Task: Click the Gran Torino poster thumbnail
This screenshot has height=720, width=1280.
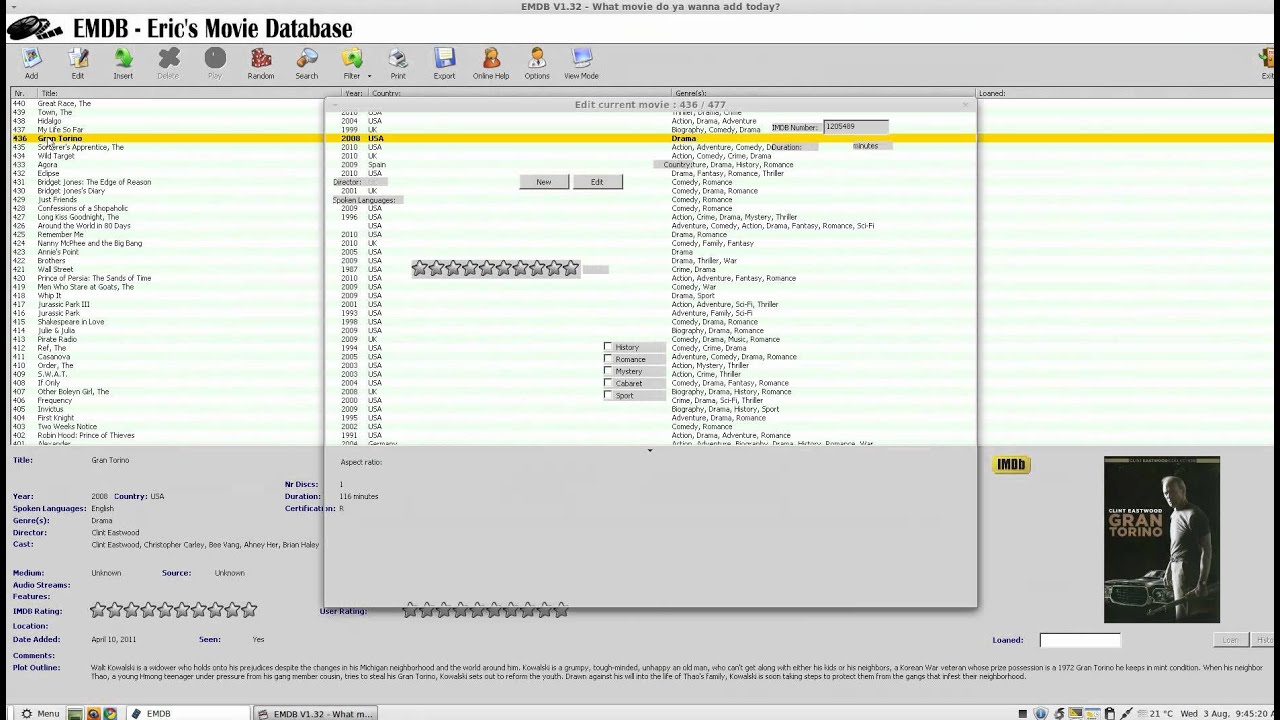Action: (x=1162, y=540)
